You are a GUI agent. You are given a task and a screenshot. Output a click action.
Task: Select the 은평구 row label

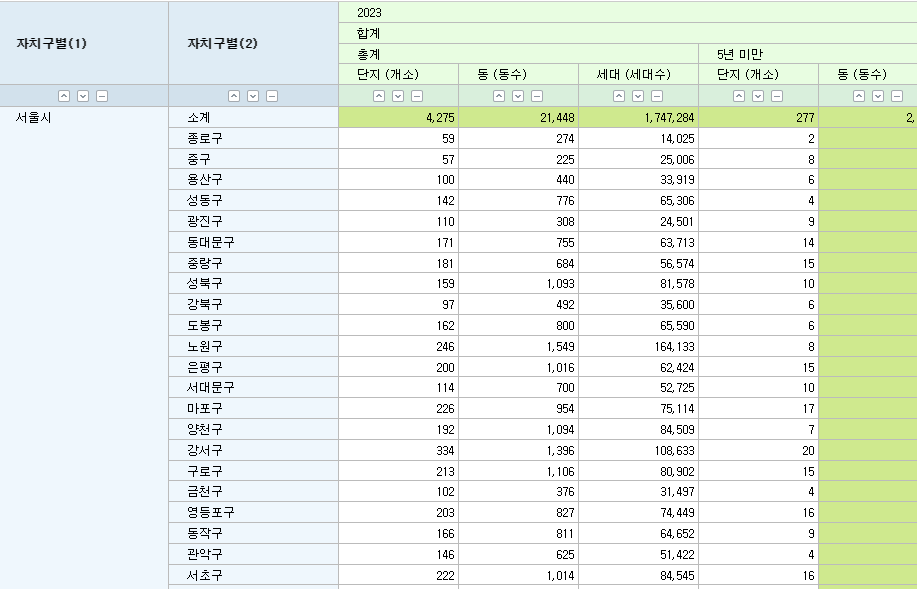254,367
